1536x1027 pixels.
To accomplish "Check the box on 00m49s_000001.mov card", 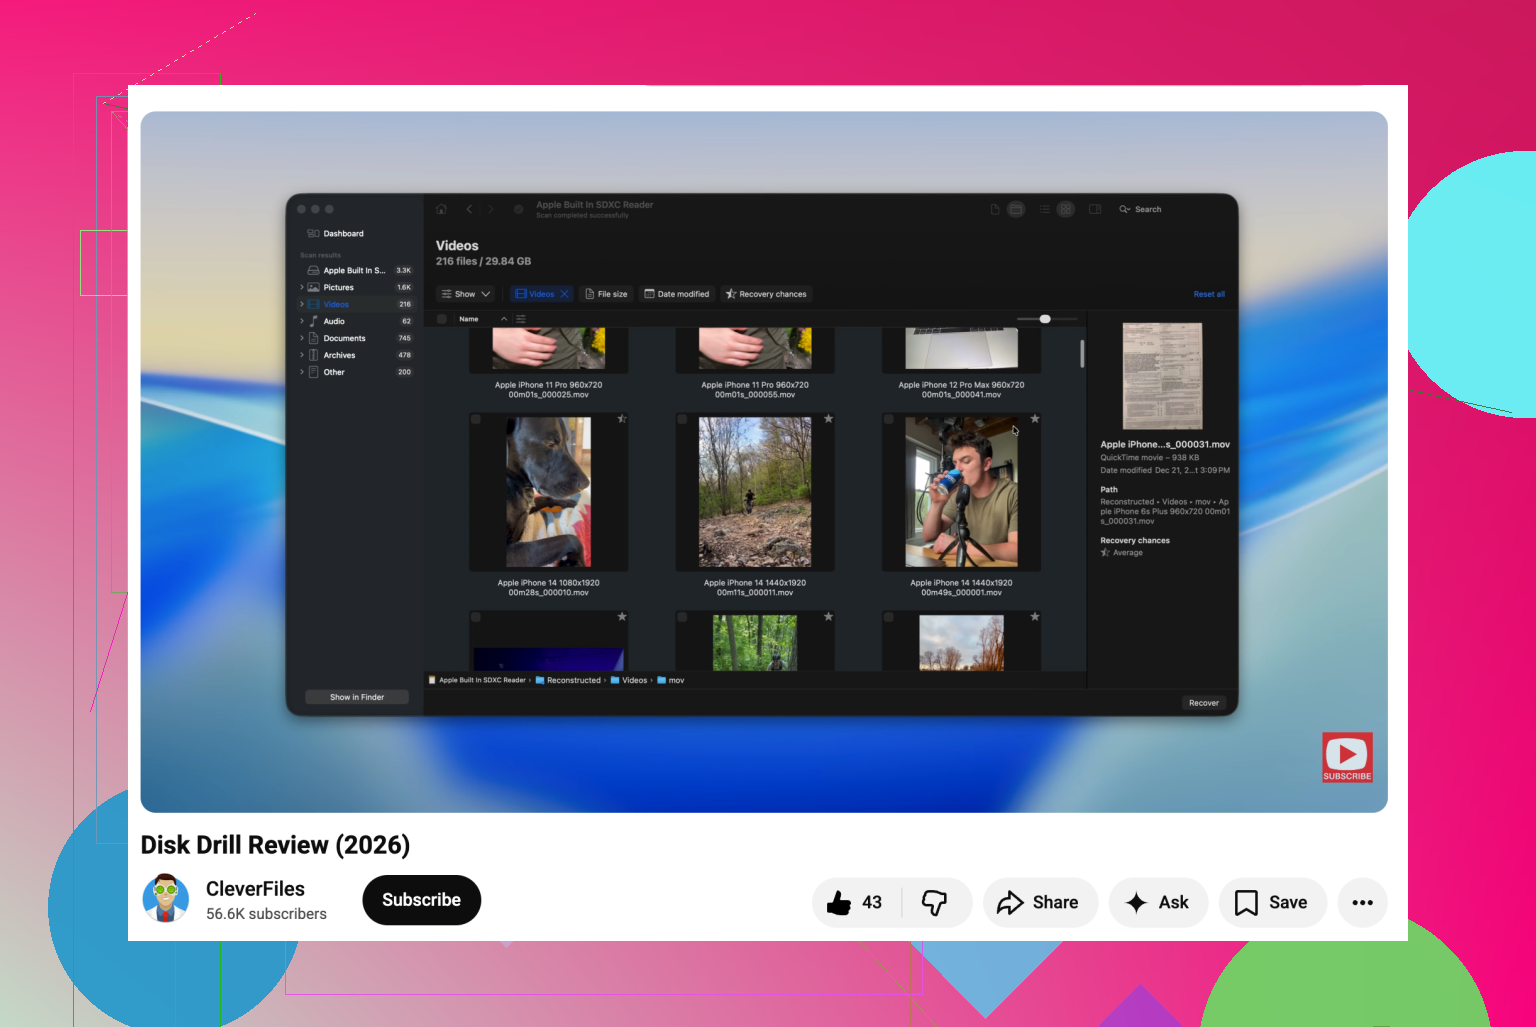I will [889, 420].
